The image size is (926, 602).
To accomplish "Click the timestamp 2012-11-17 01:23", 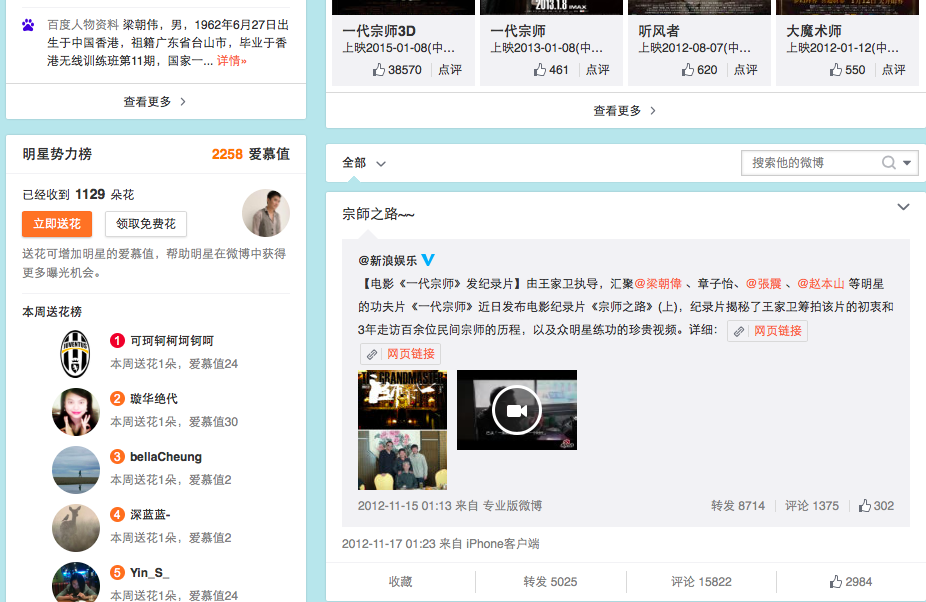I will pos(389,544).
